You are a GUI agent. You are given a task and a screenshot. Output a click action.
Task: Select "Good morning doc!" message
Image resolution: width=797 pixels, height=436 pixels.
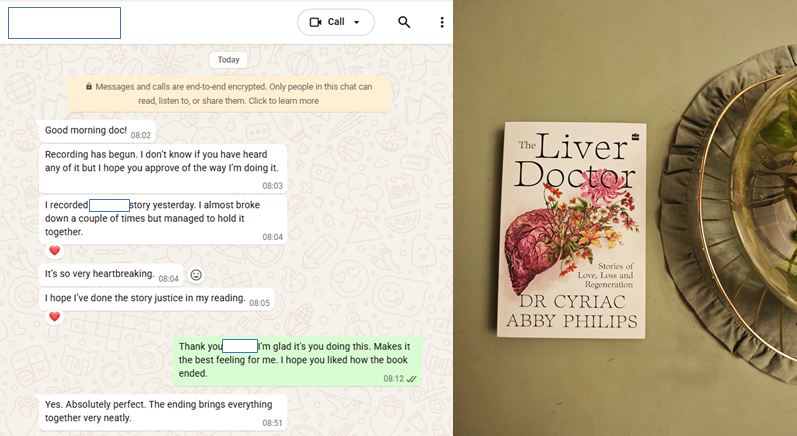click(98, 131)
